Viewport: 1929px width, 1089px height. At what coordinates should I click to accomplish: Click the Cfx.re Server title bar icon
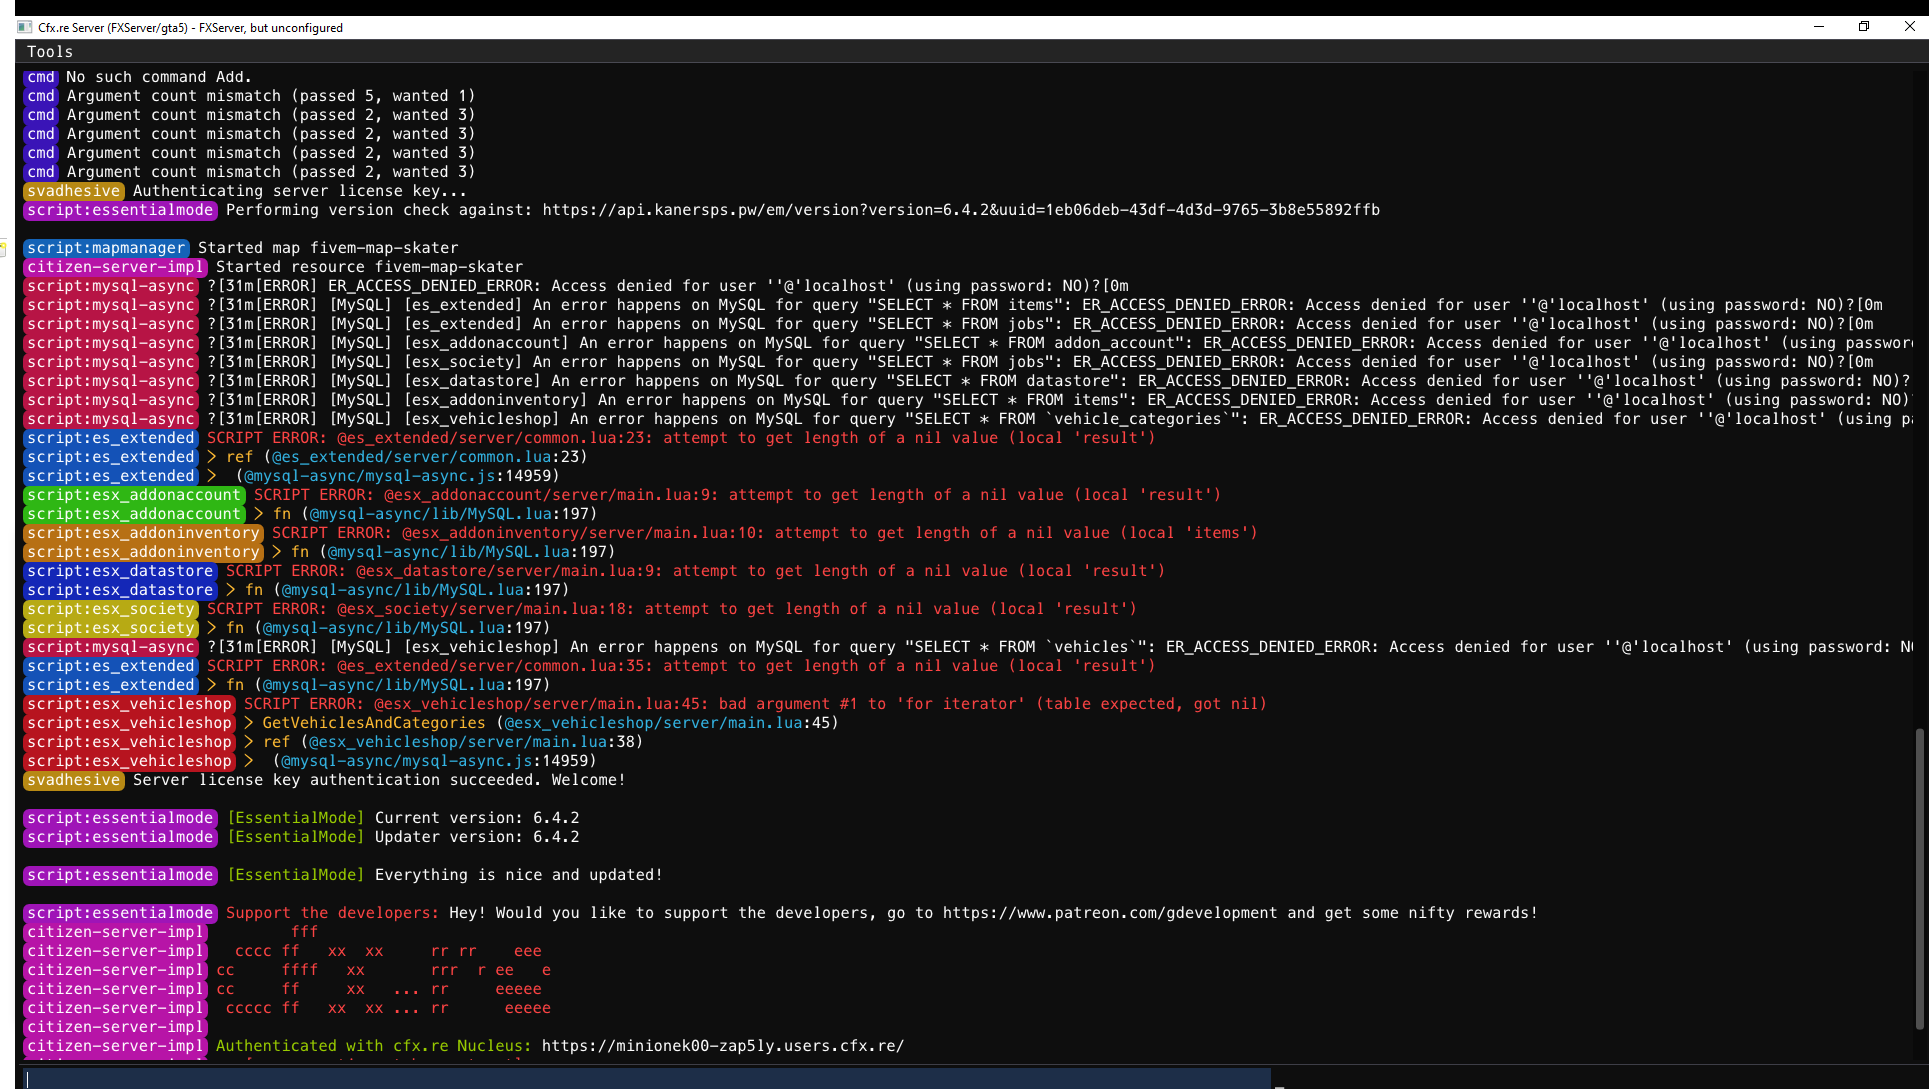(25, 28)
